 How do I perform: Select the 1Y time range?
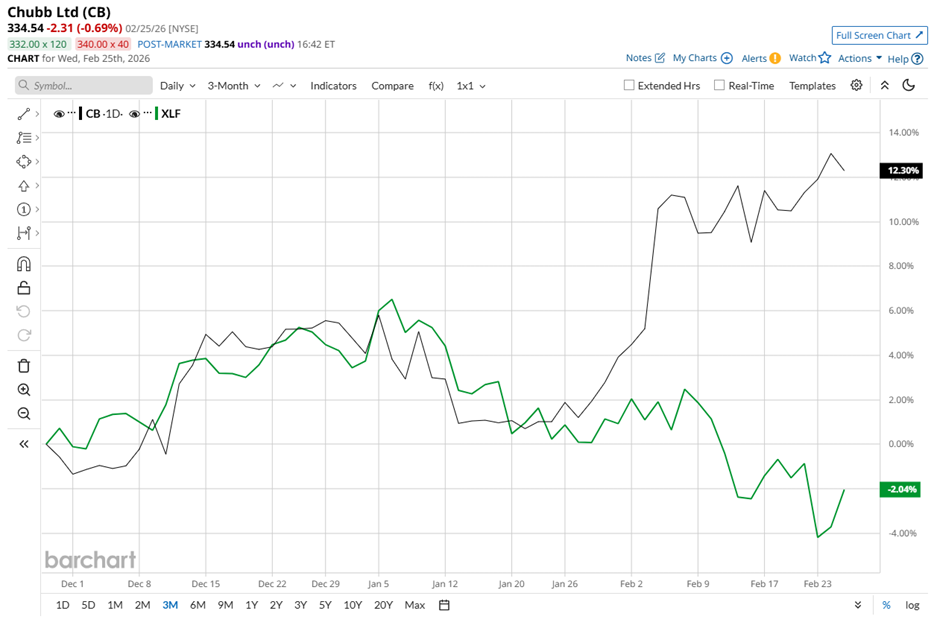[x=252, y=605]
